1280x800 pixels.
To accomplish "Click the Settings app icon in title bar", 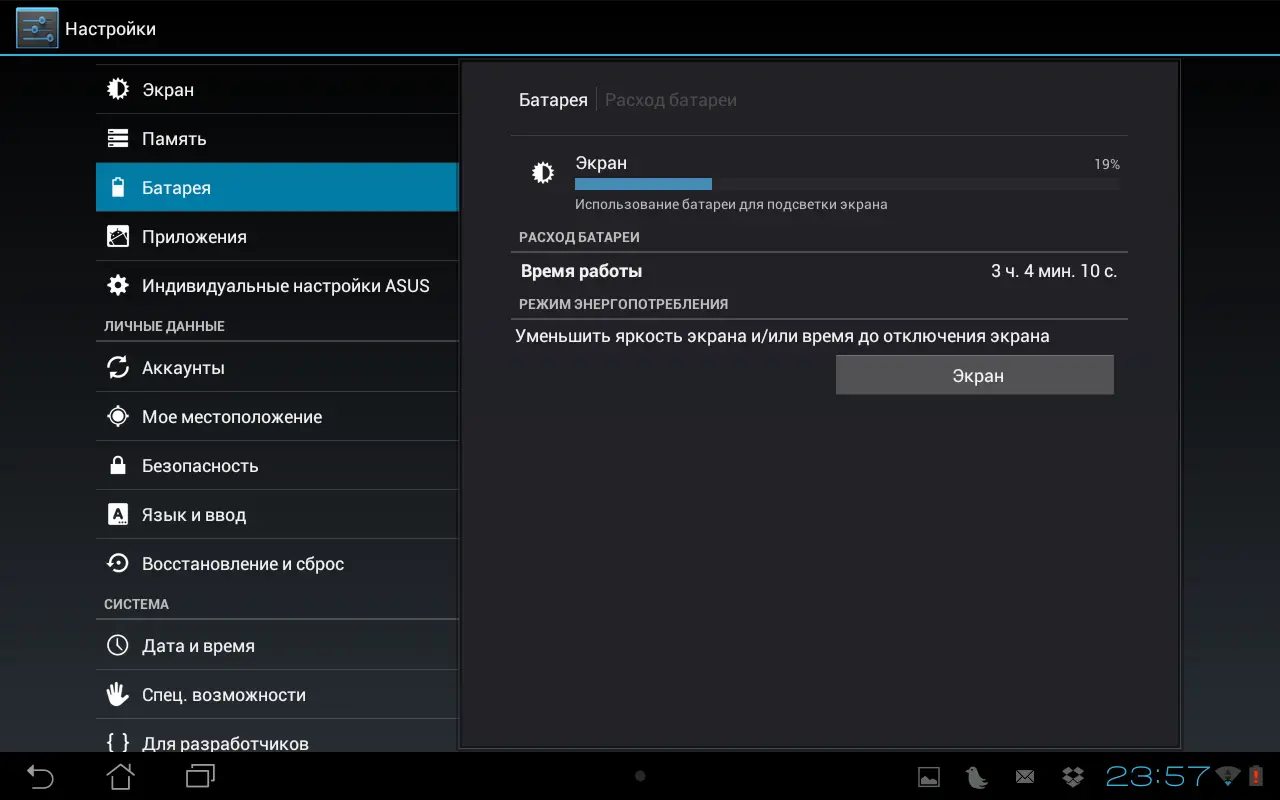I will [x=37, y=28].
